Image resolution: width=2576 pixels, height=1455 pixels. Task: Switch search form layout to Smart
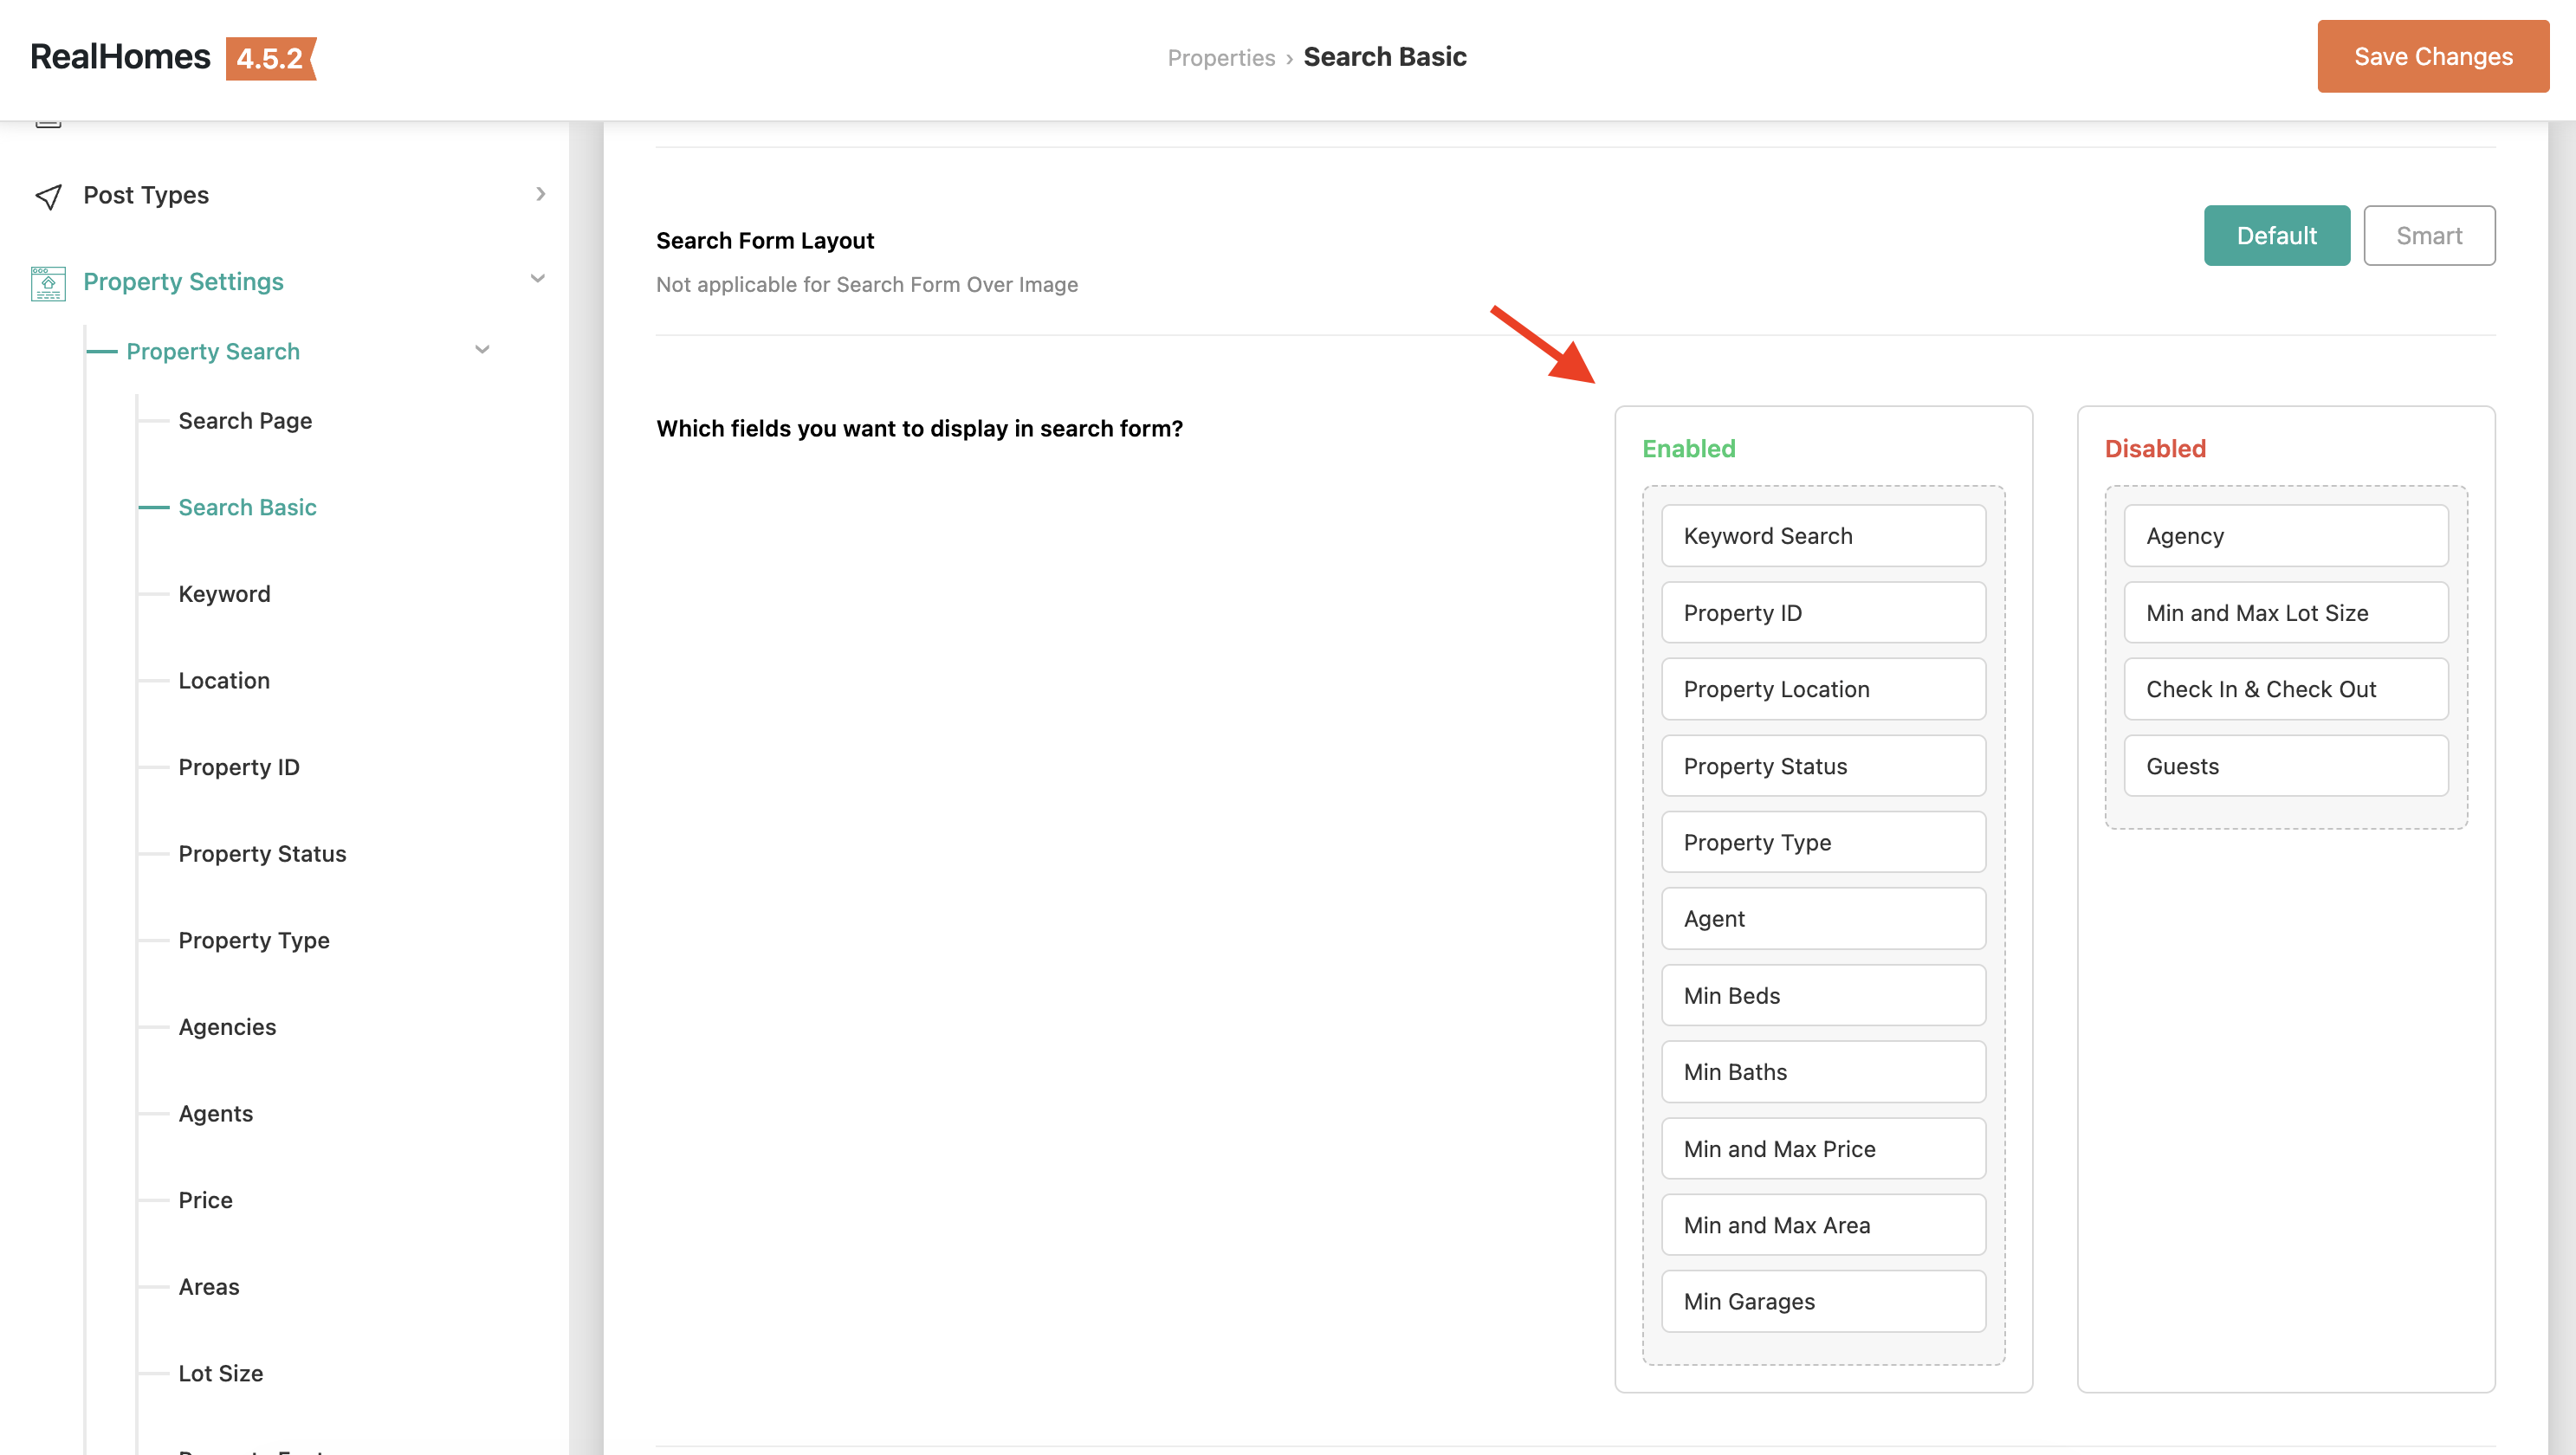click(2428, 236)
